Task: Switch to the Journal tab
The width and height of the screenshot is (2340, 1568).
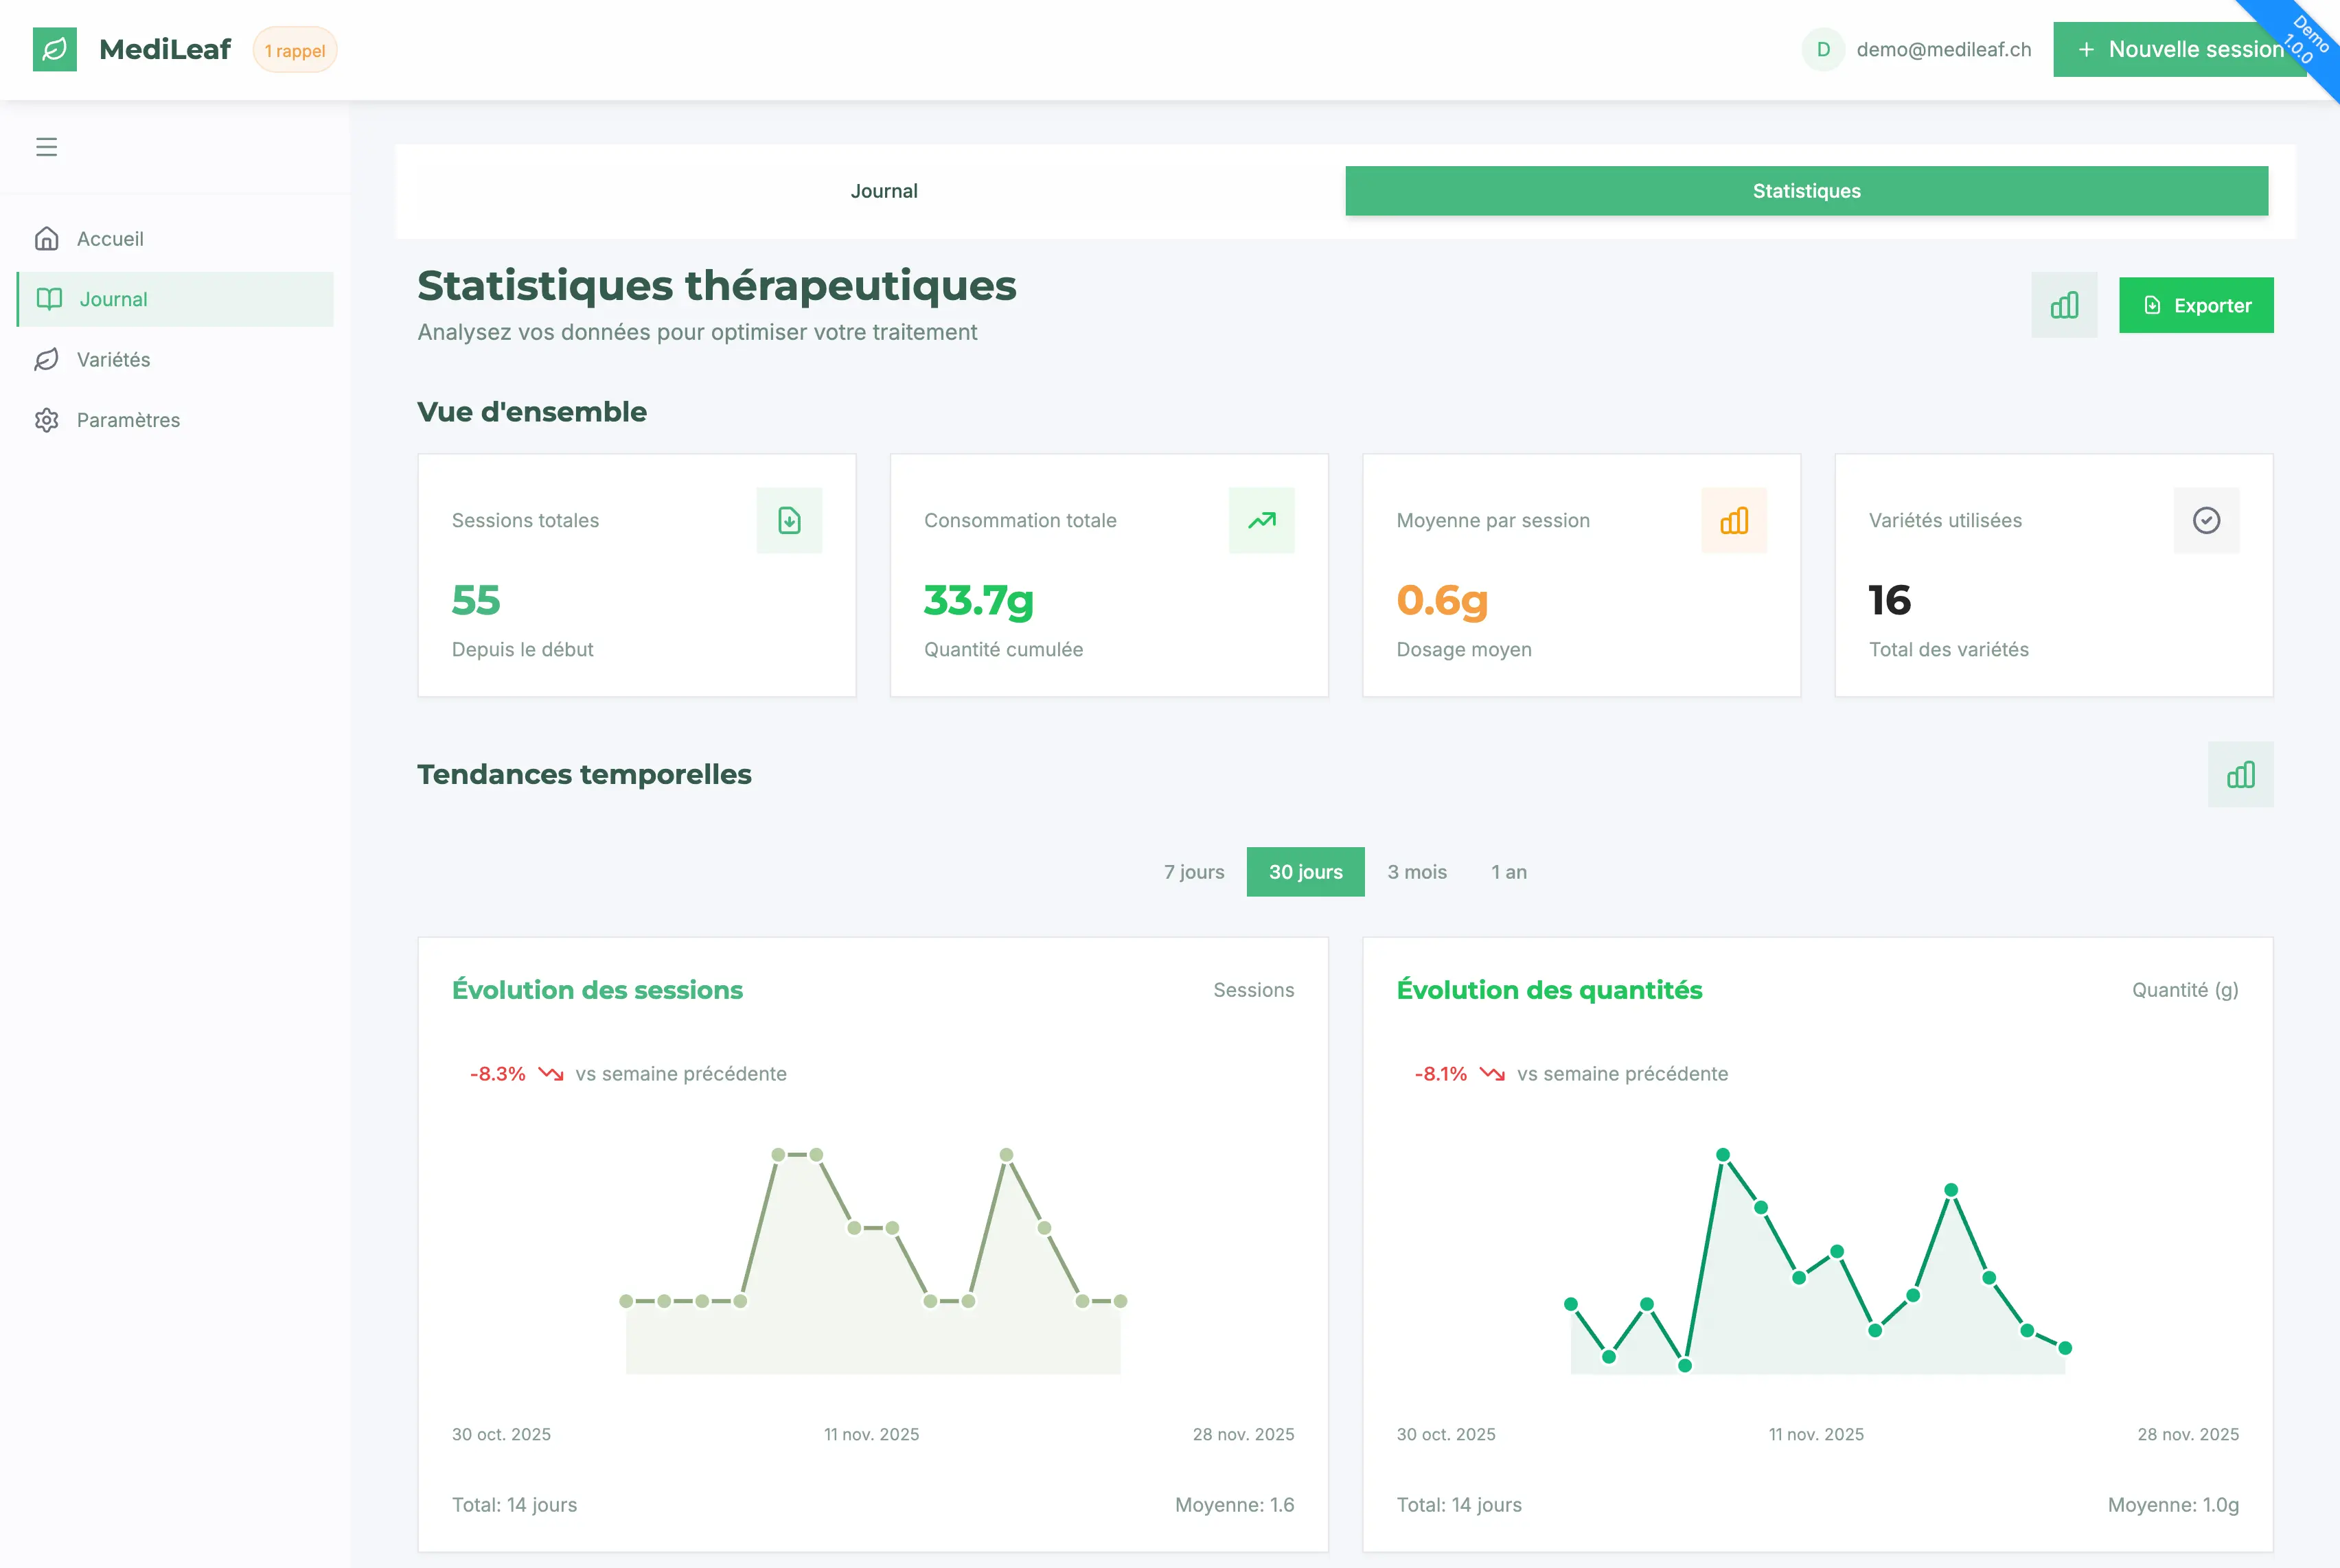Action: [884, 190]
